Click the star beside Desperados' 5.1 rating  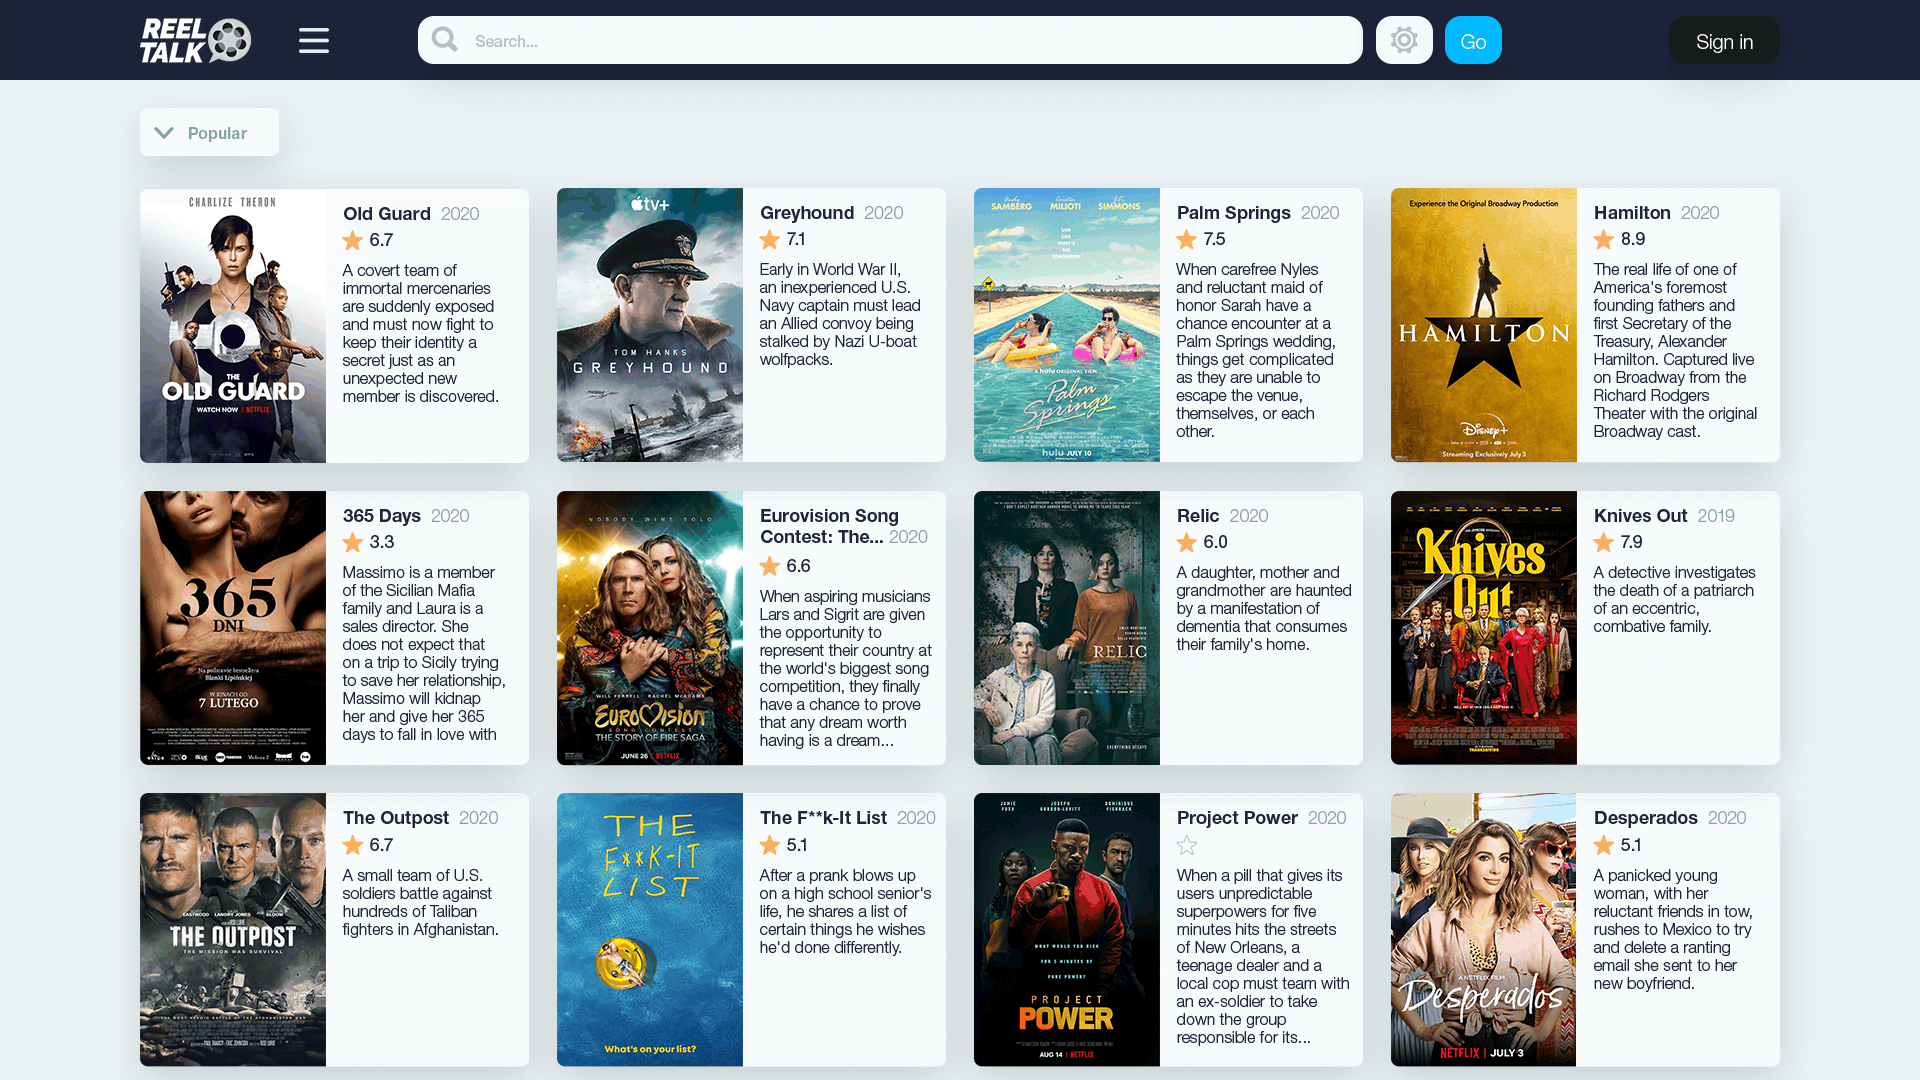click(x=1603, y=845)
